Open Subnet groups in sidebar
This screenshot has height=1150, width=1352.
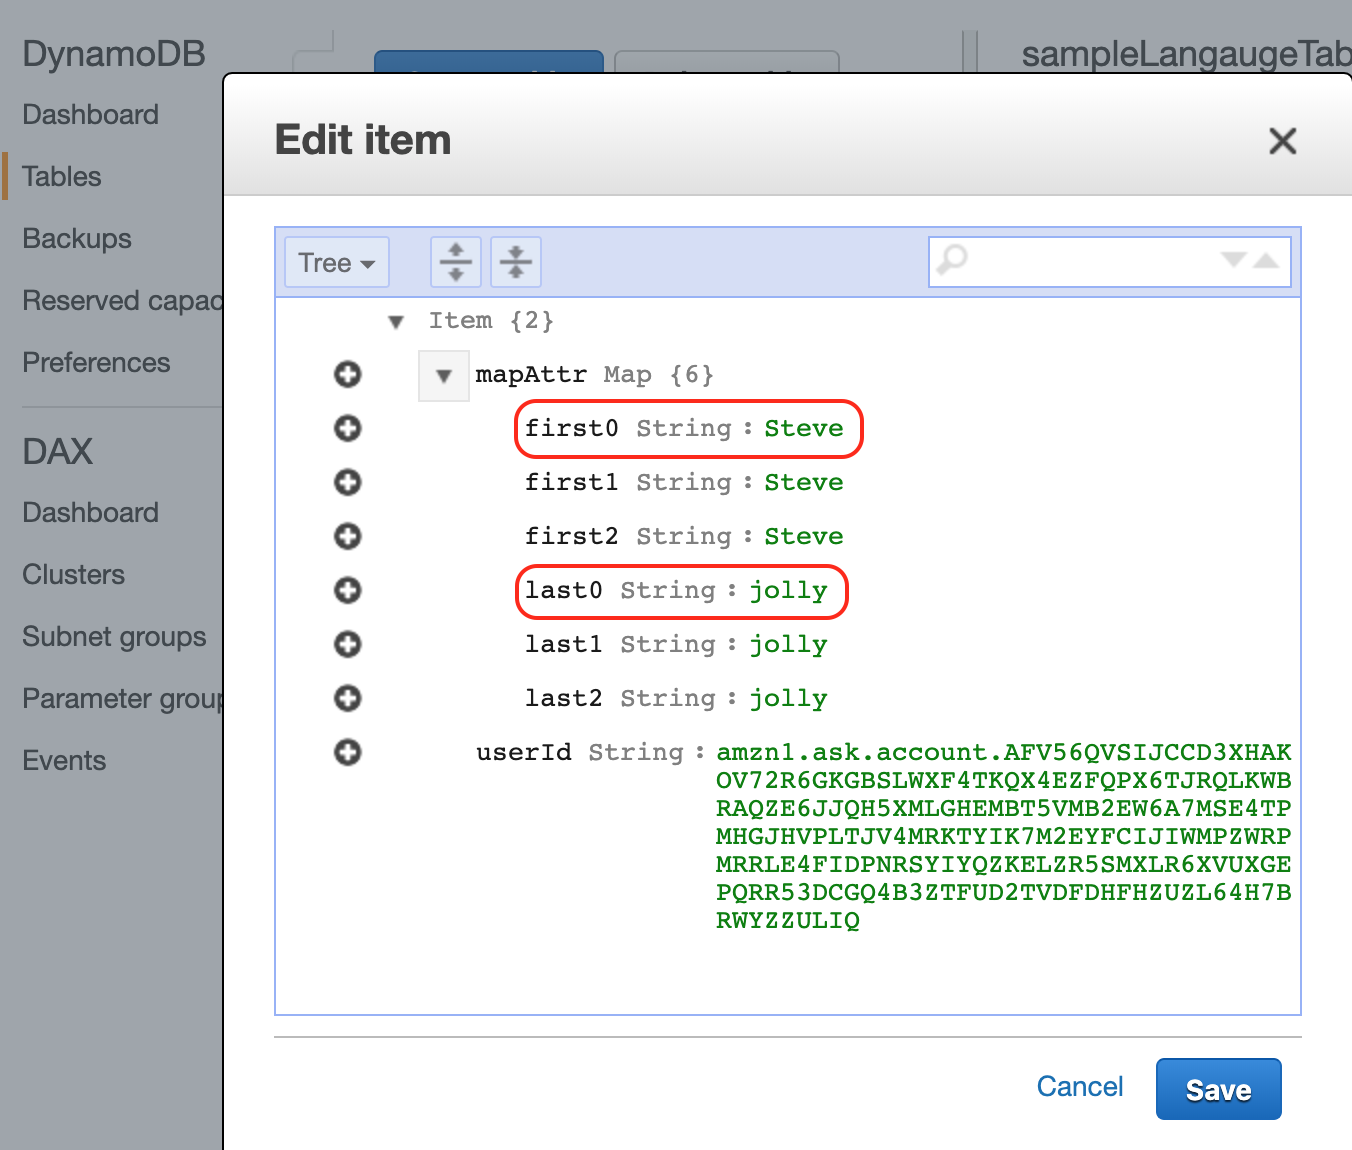(114, 637)
